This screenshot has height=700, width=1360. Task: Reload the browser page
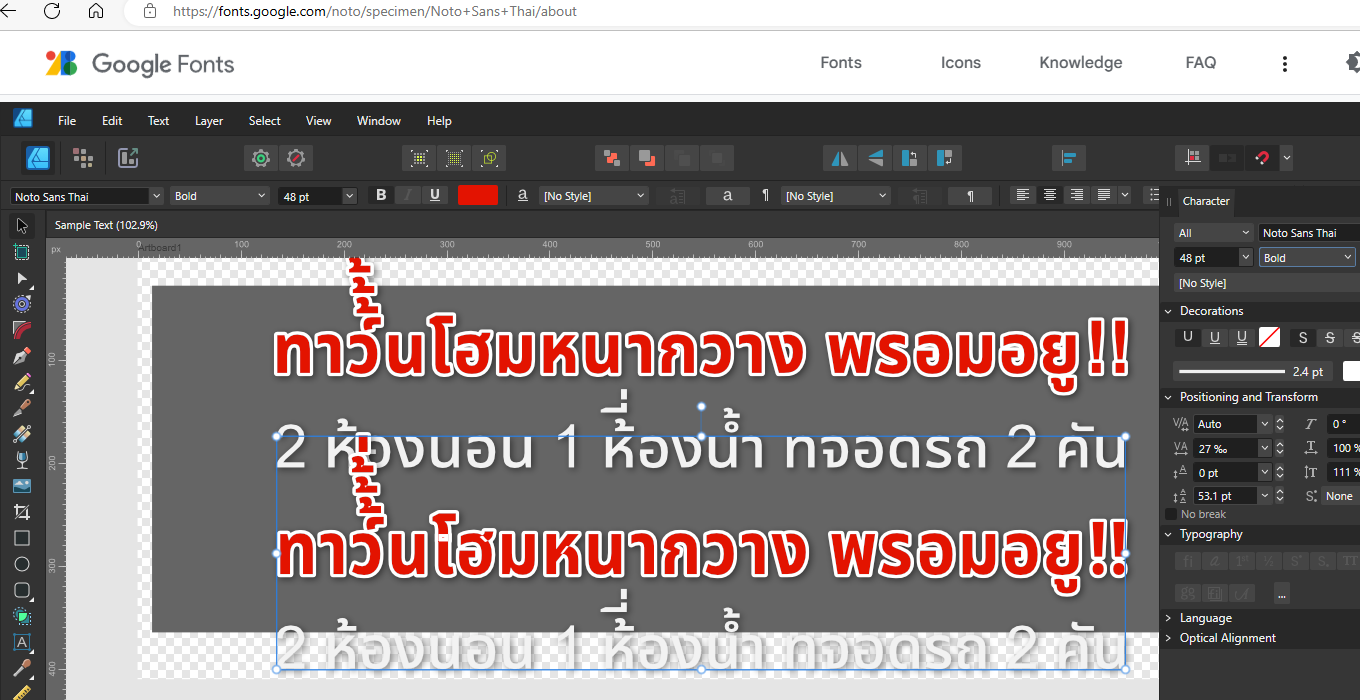[x=52, y=11]
